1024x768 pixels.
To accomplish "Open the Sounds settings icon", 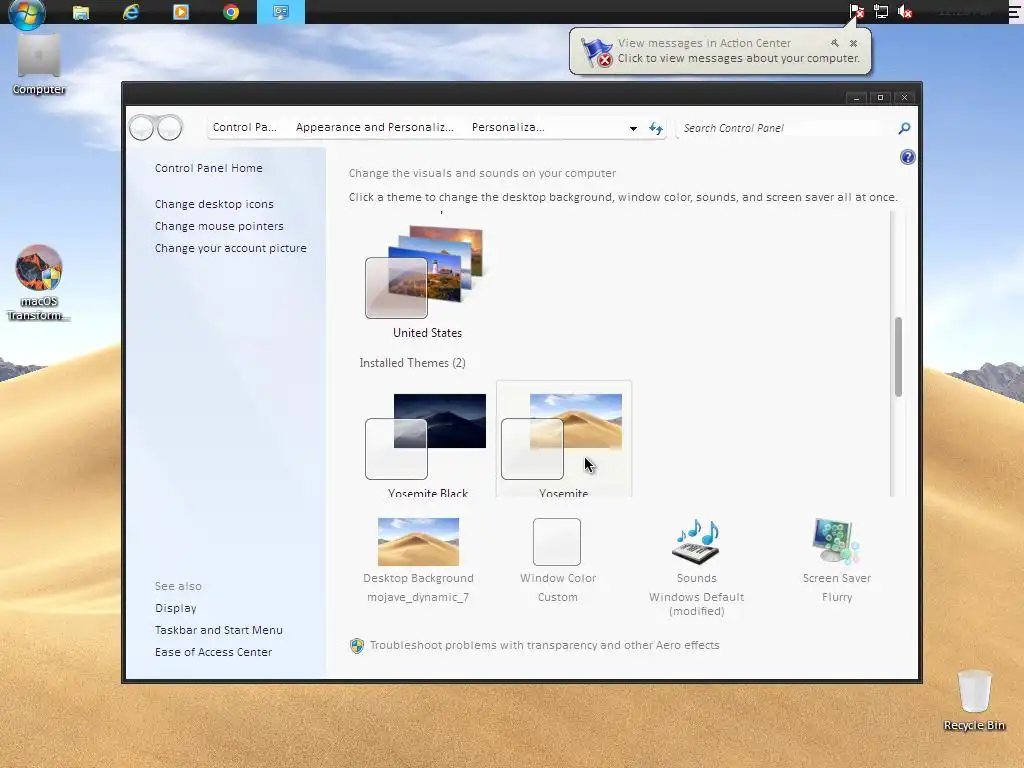I will coord(696,541).
